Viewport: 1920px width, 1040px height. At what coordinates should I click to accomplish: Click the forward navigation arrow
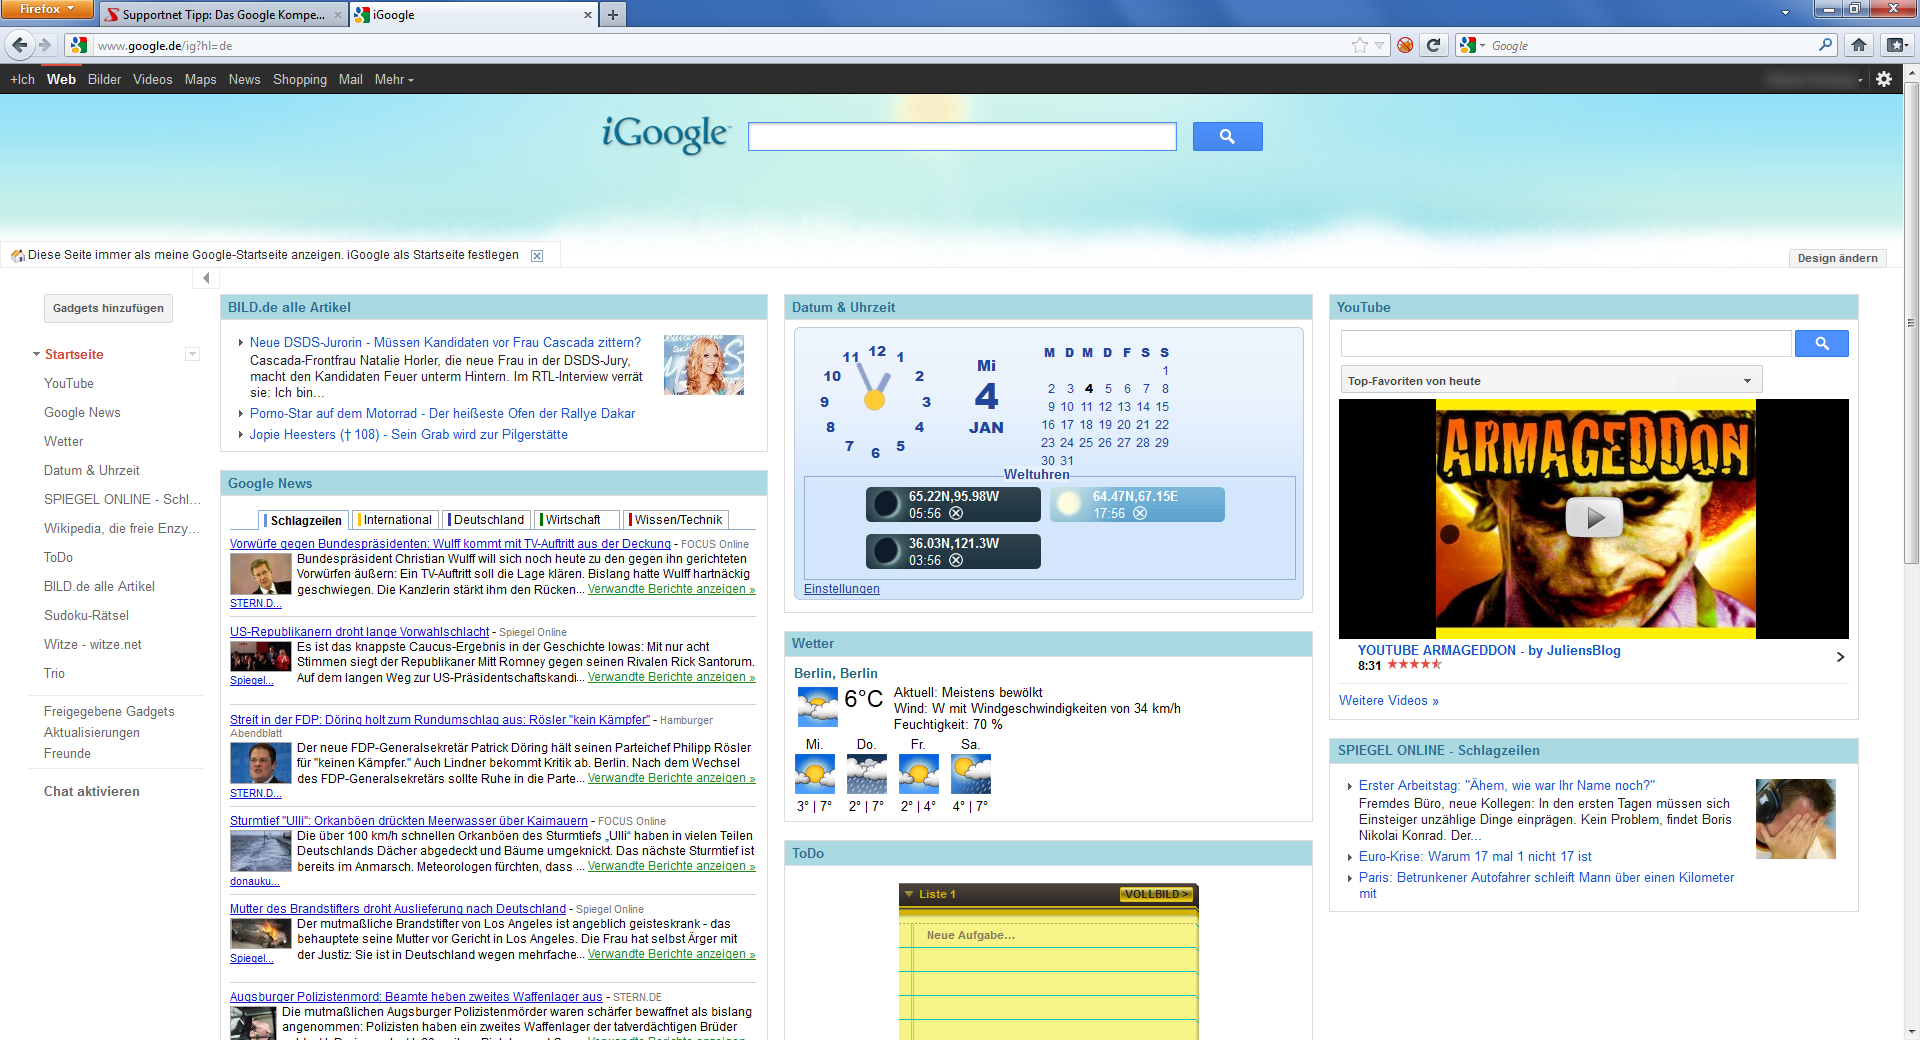coord(46,45)
